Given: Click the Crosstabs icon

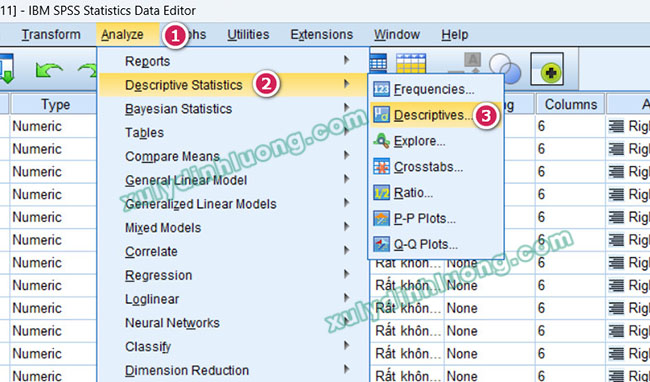Looking at the screenshot, I should pyautogui.click(x=381, y=167).
